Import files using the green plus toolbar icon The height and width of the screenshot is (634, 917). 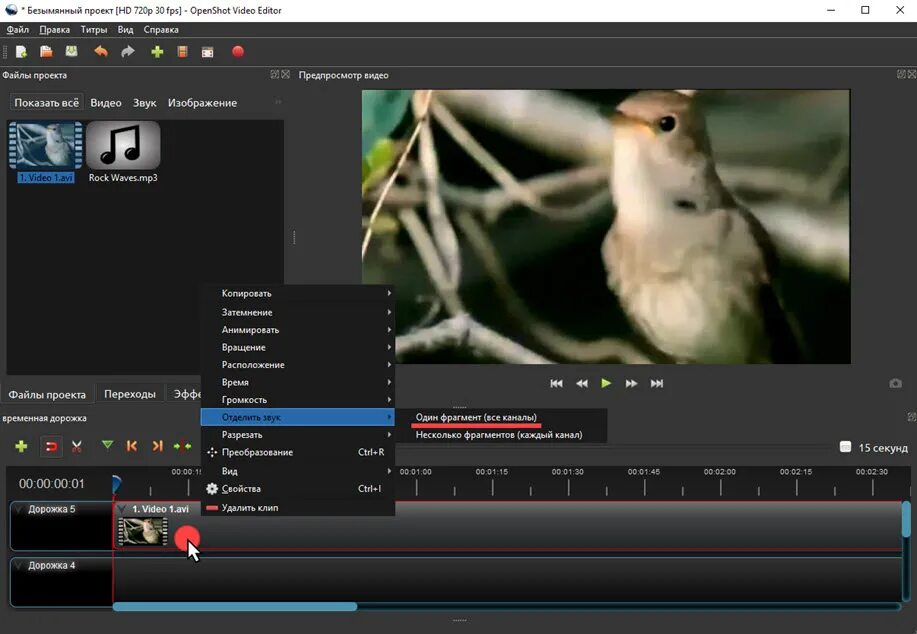(157, 52)
